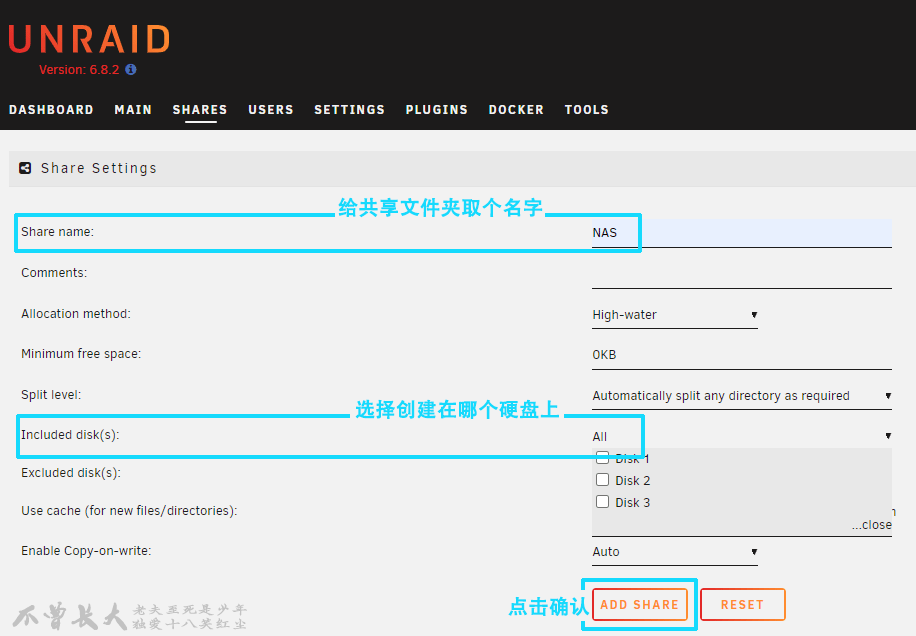
Task: Click the Share name input field
Action: coord(742,233)
